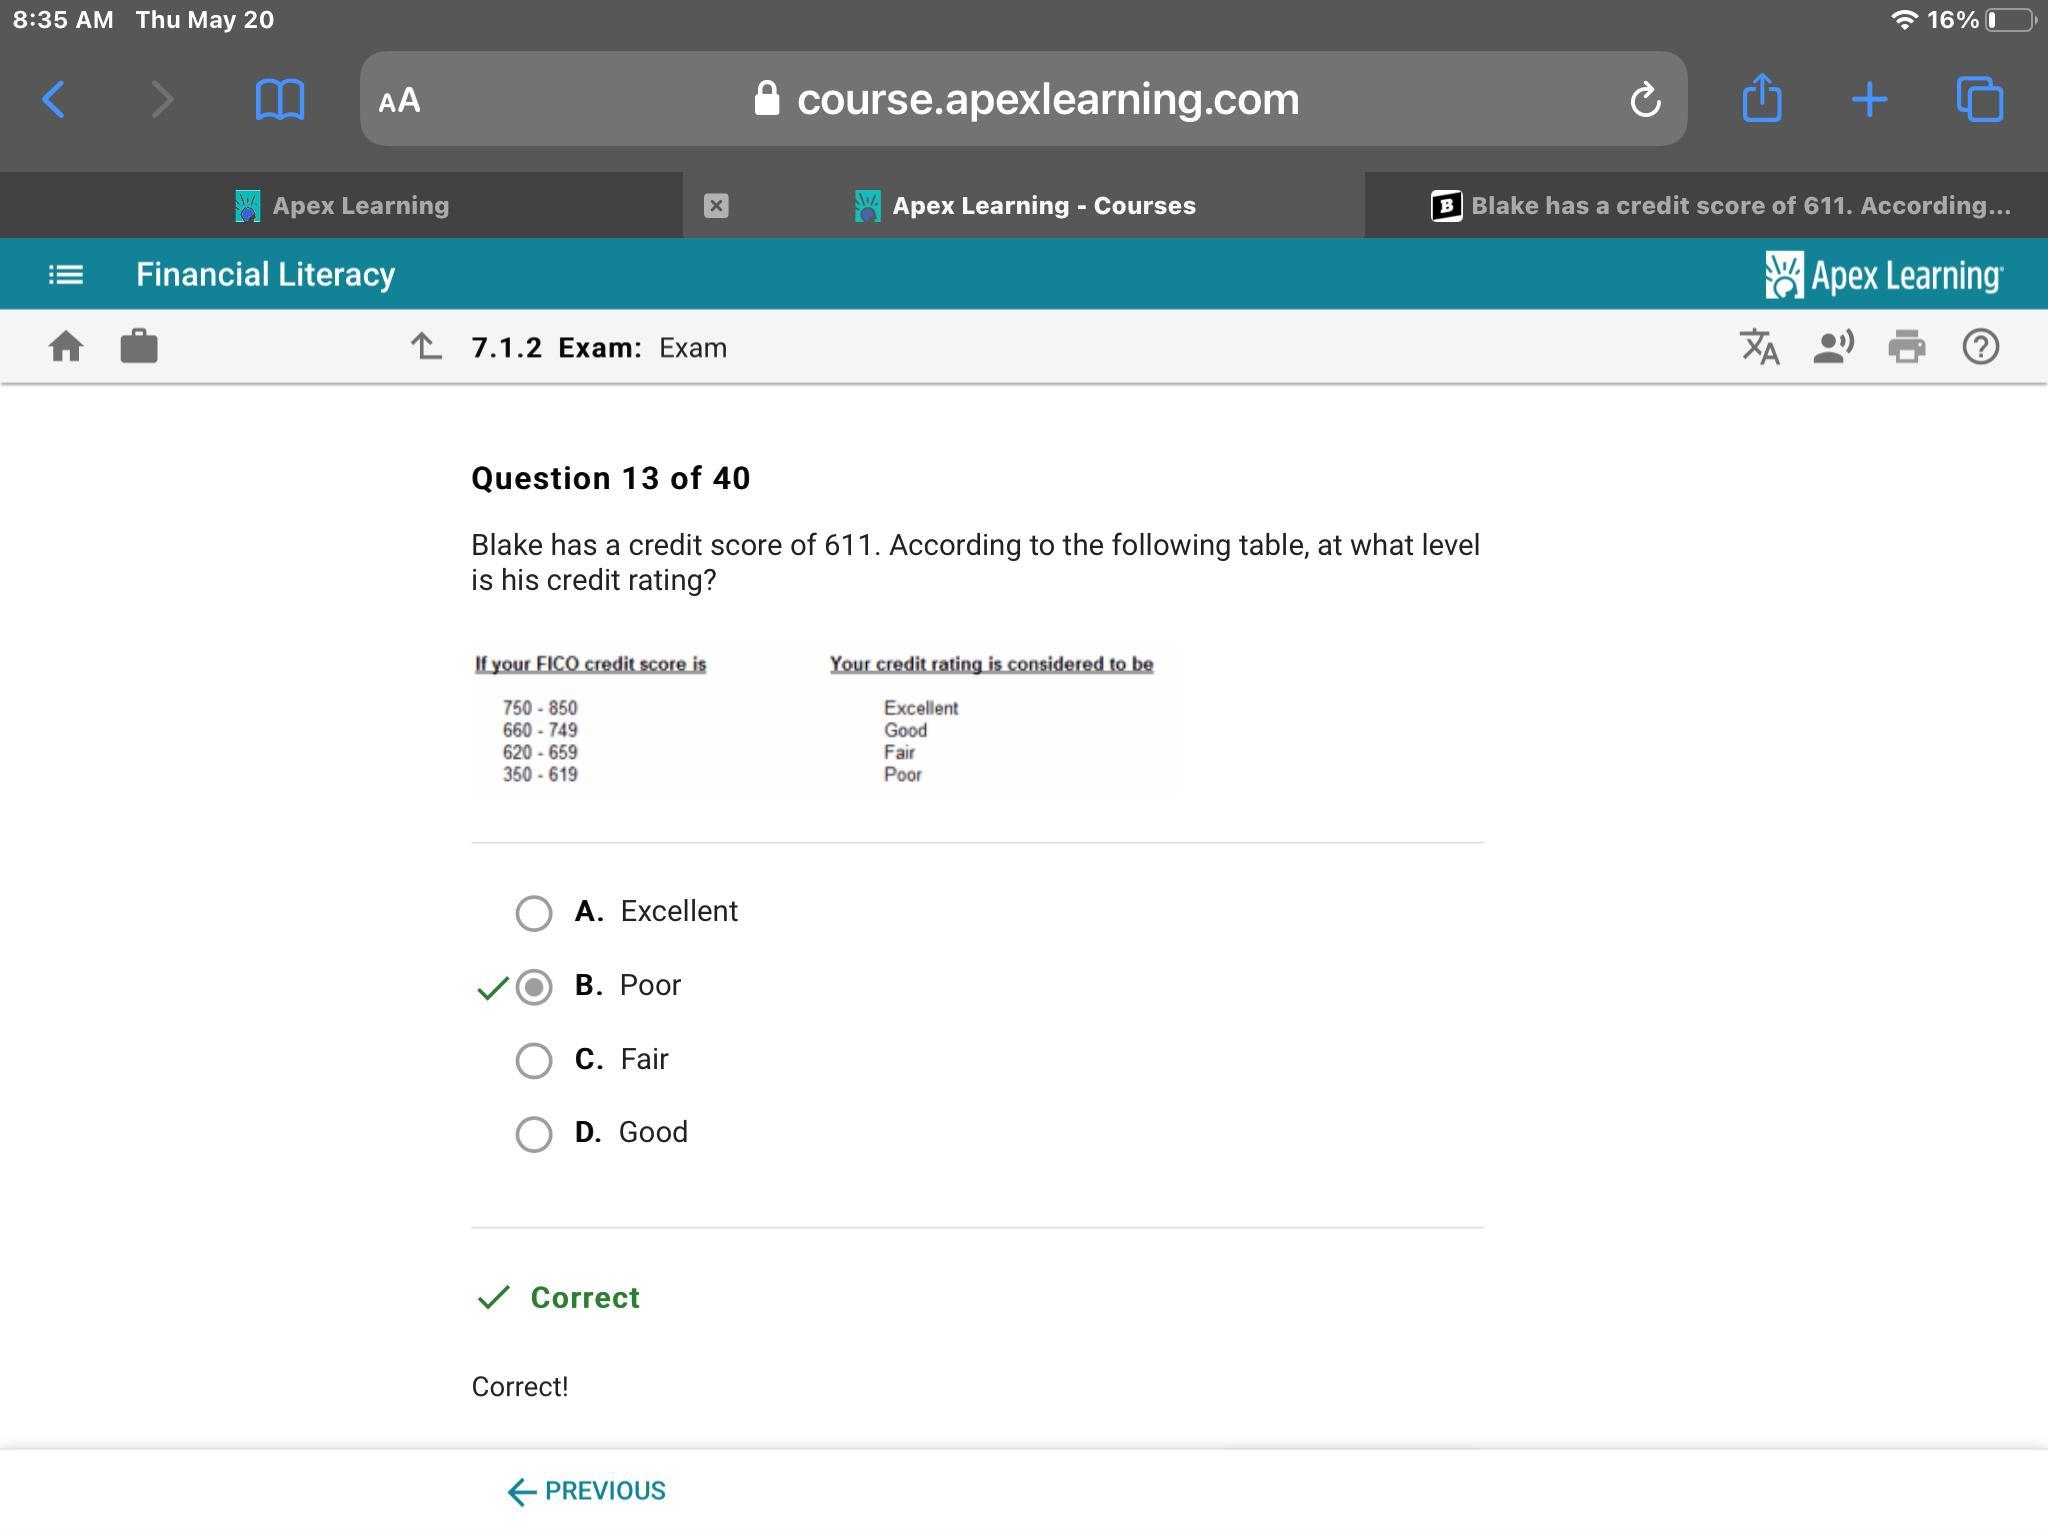Switch to the Blake credit score tab
Screen dimensions: 2048x1536
coord(1720,206)
